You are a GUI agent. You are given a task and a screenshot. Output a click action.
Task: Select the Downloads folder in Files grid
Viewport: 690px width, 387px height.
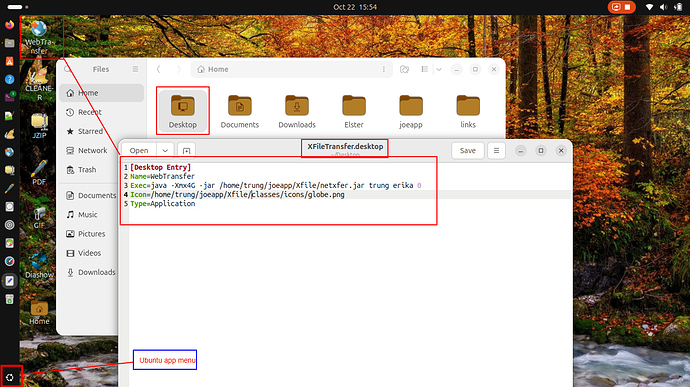[297, 112]
